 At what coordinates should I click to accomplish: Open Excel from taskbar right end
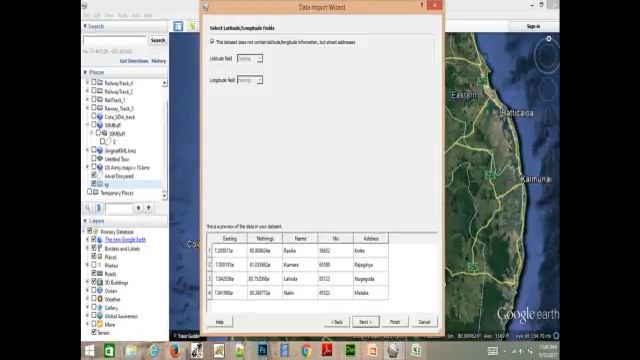point(416,351)
